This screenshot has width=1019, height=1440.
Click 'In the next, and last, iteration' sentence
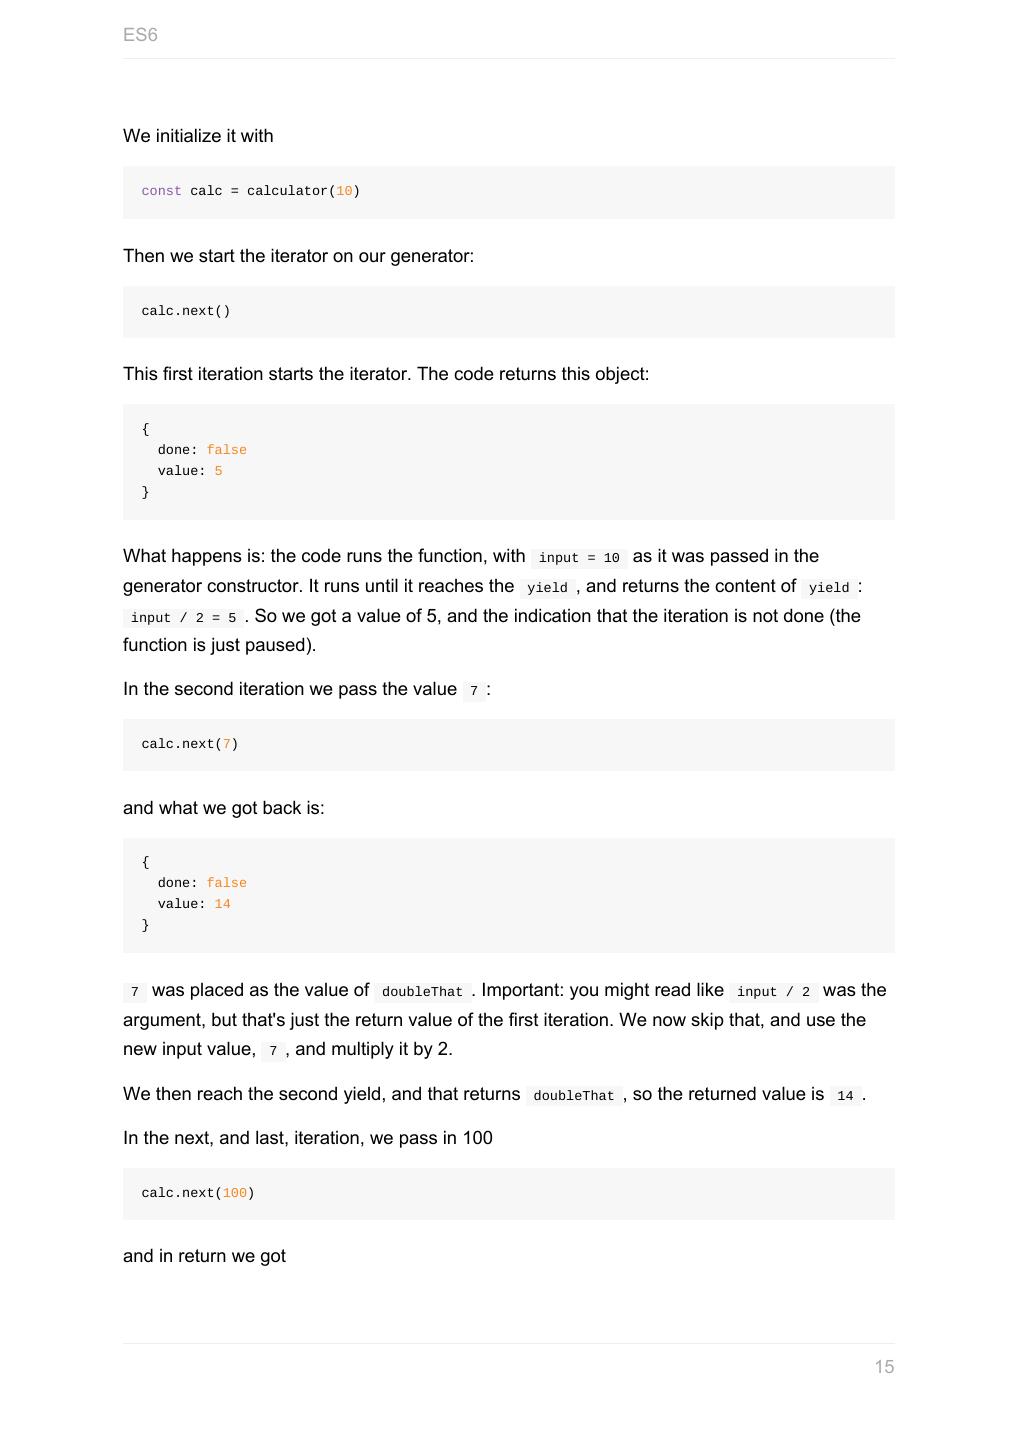click(307, 1138)
